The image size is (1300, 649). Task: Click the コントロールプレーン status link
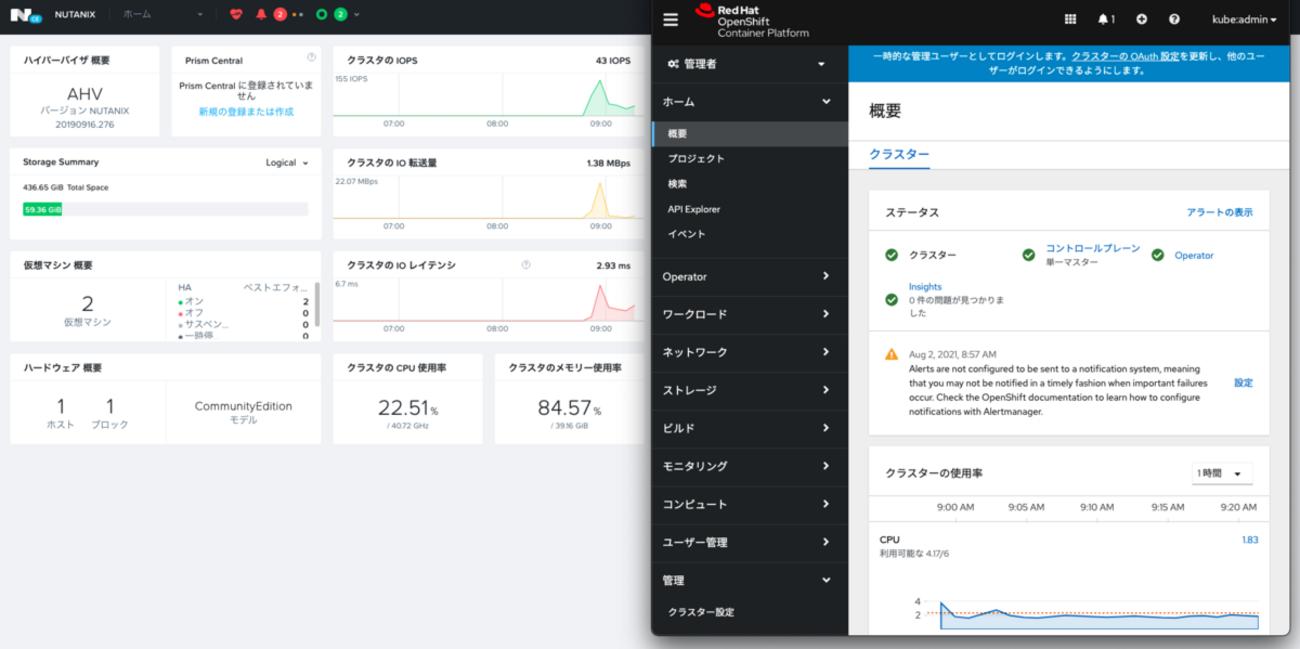(1093, 248)
